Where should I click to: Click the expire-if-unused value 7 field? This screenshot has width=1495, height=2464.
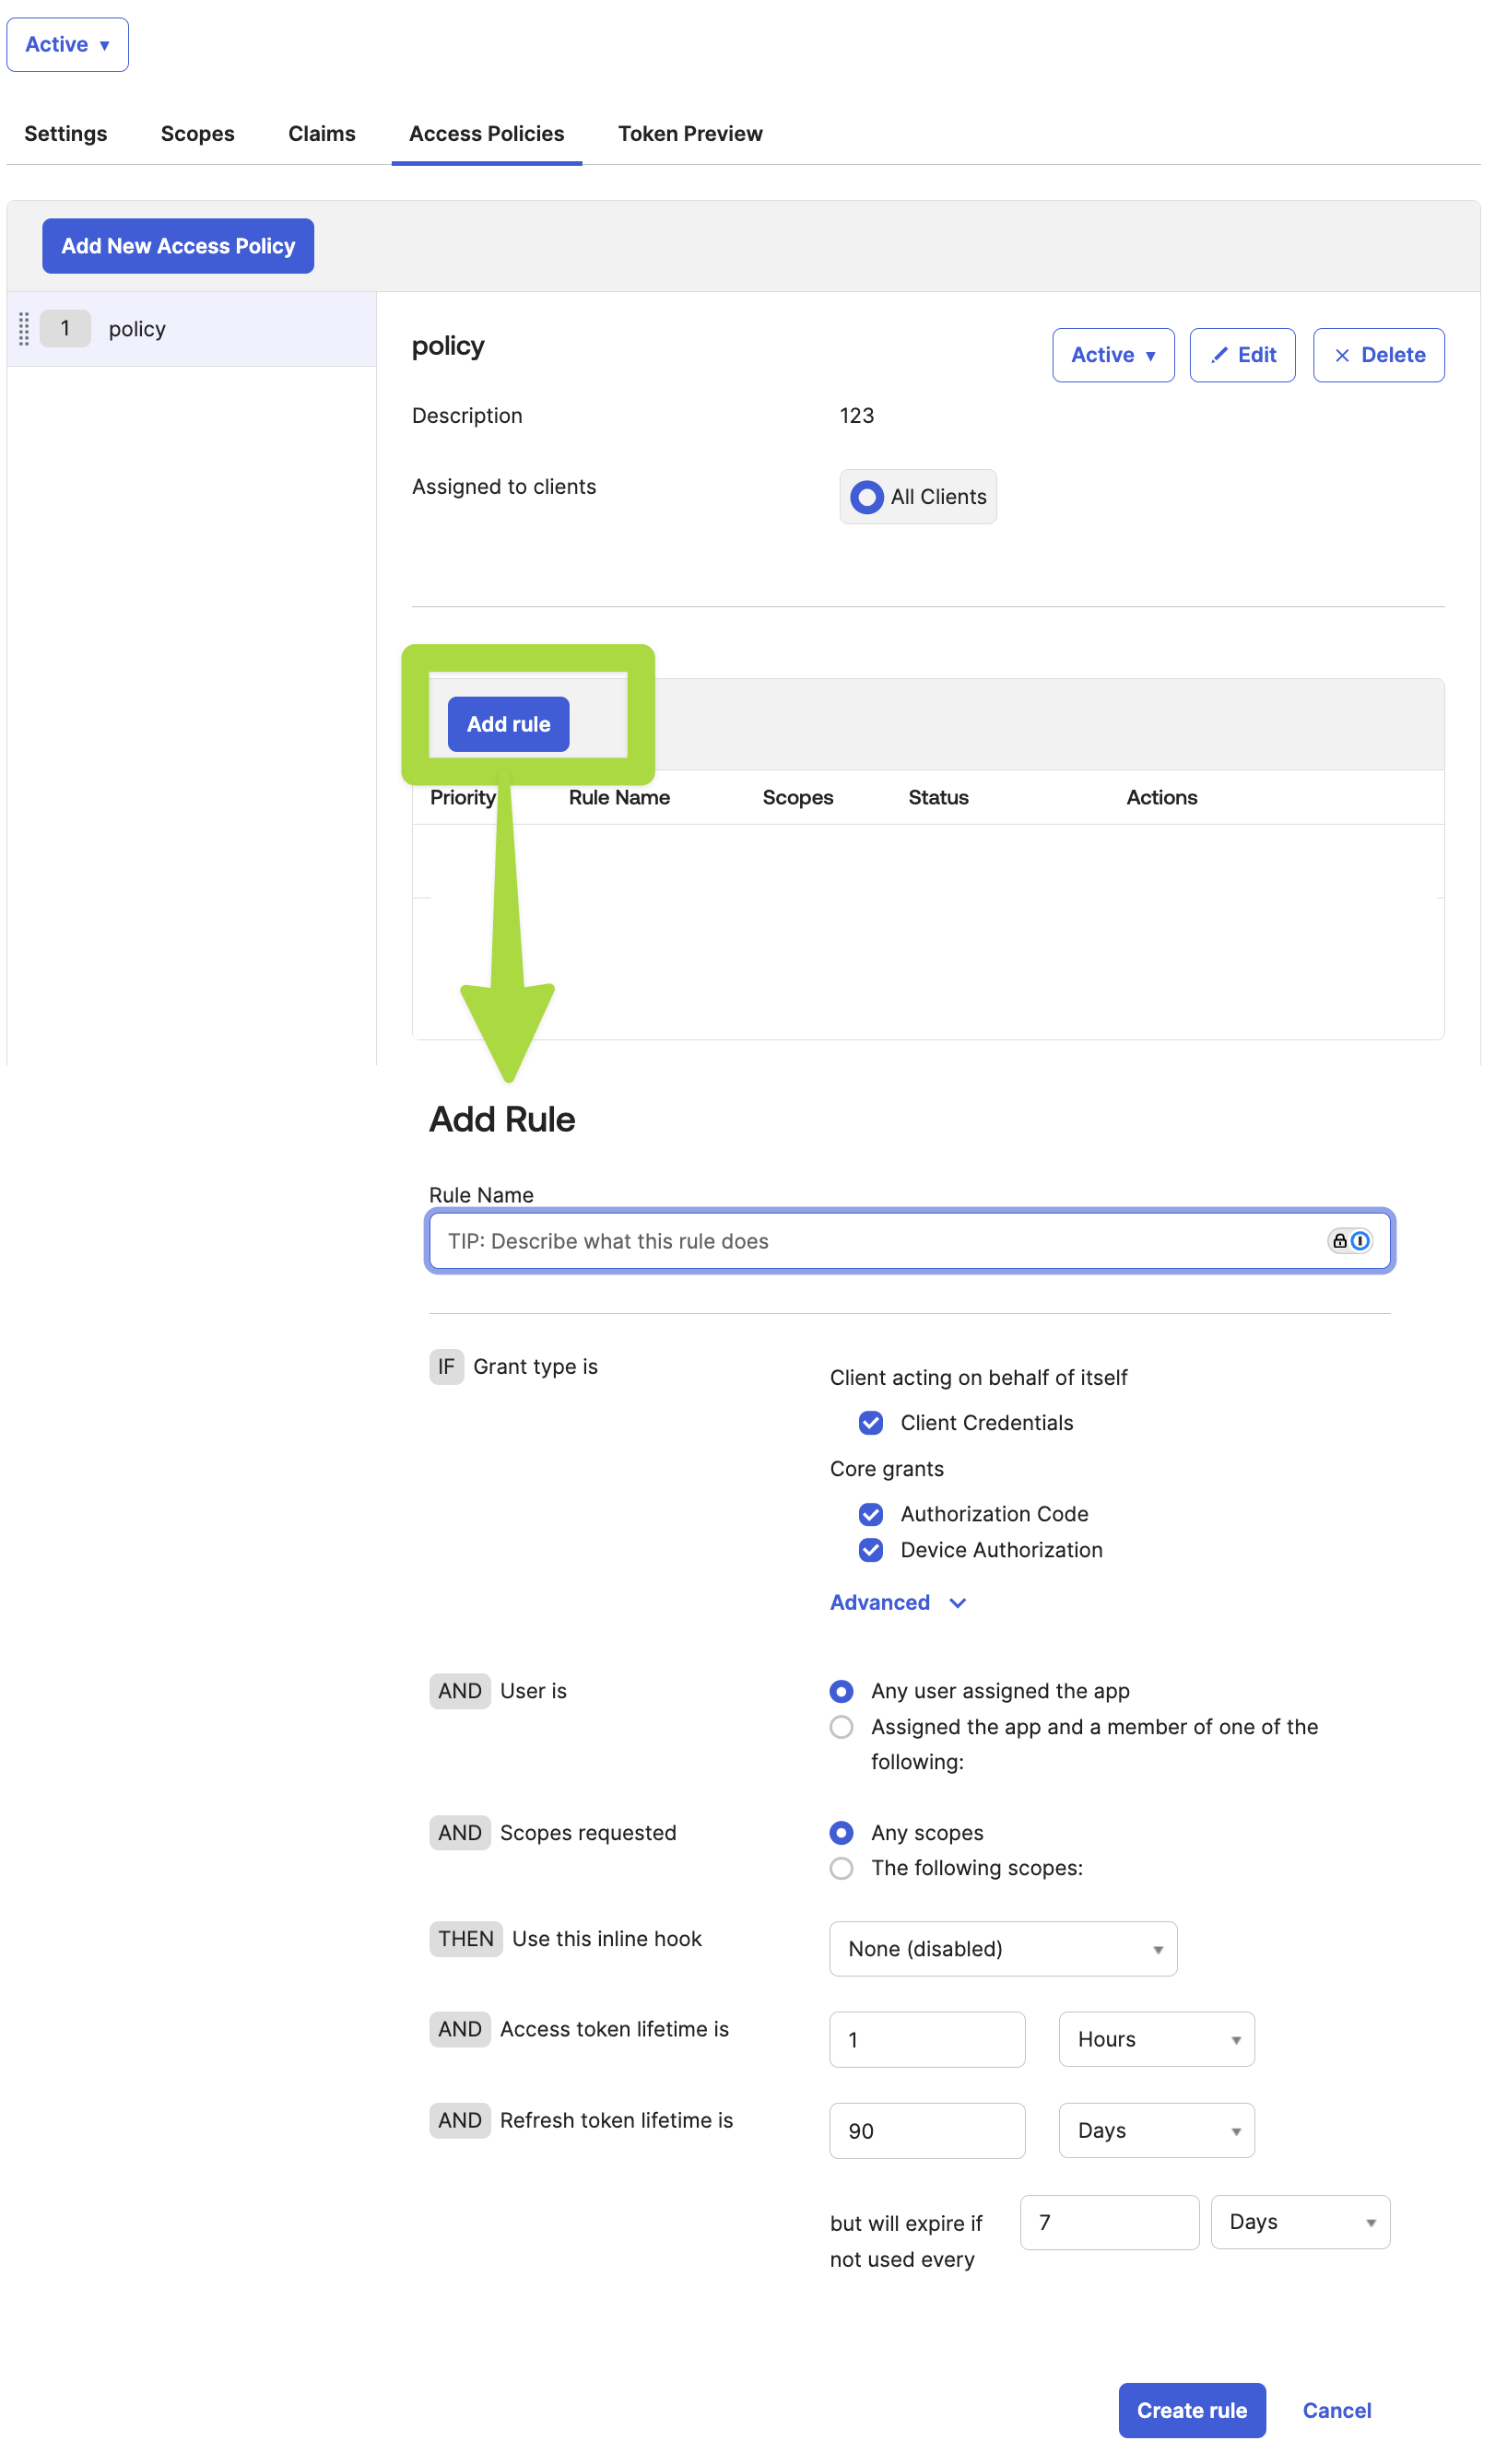click(1109, 2222)
